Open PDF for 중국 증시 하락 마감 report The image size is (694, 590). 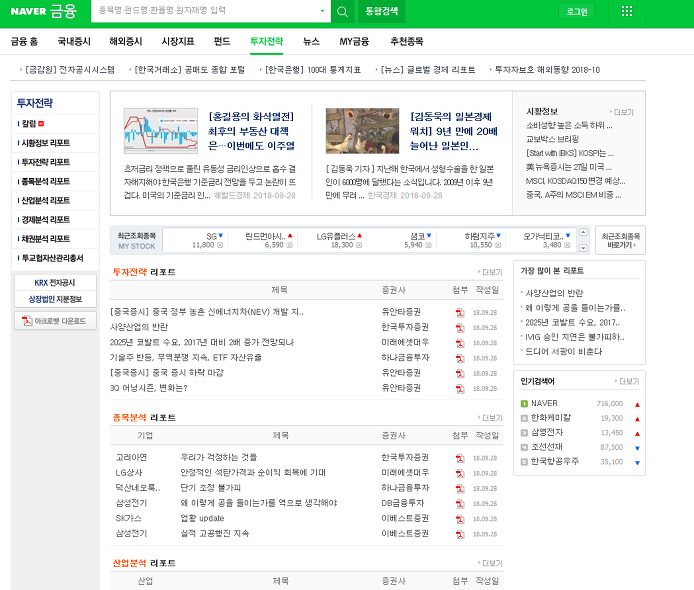click(460, 374)
